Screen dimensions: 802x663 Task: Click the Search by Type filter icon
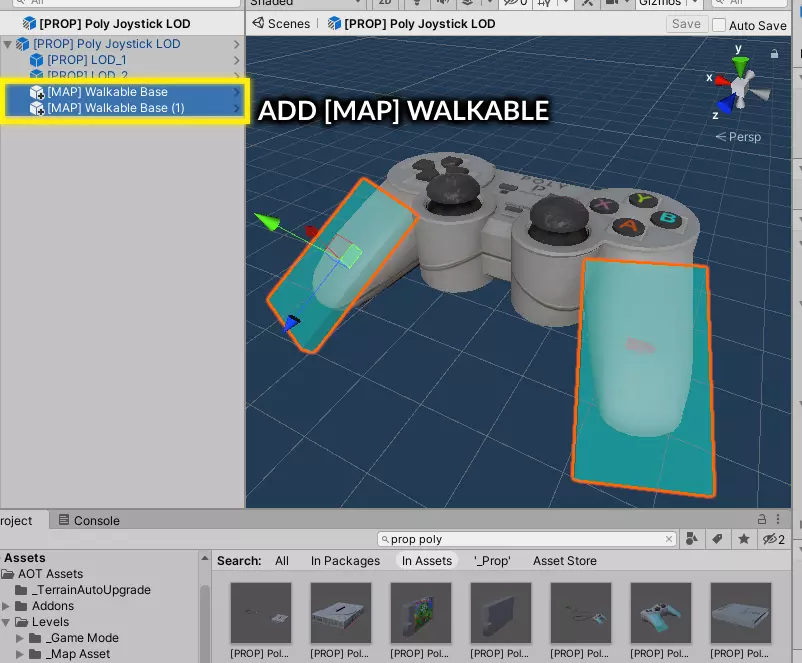pos(692,539)
